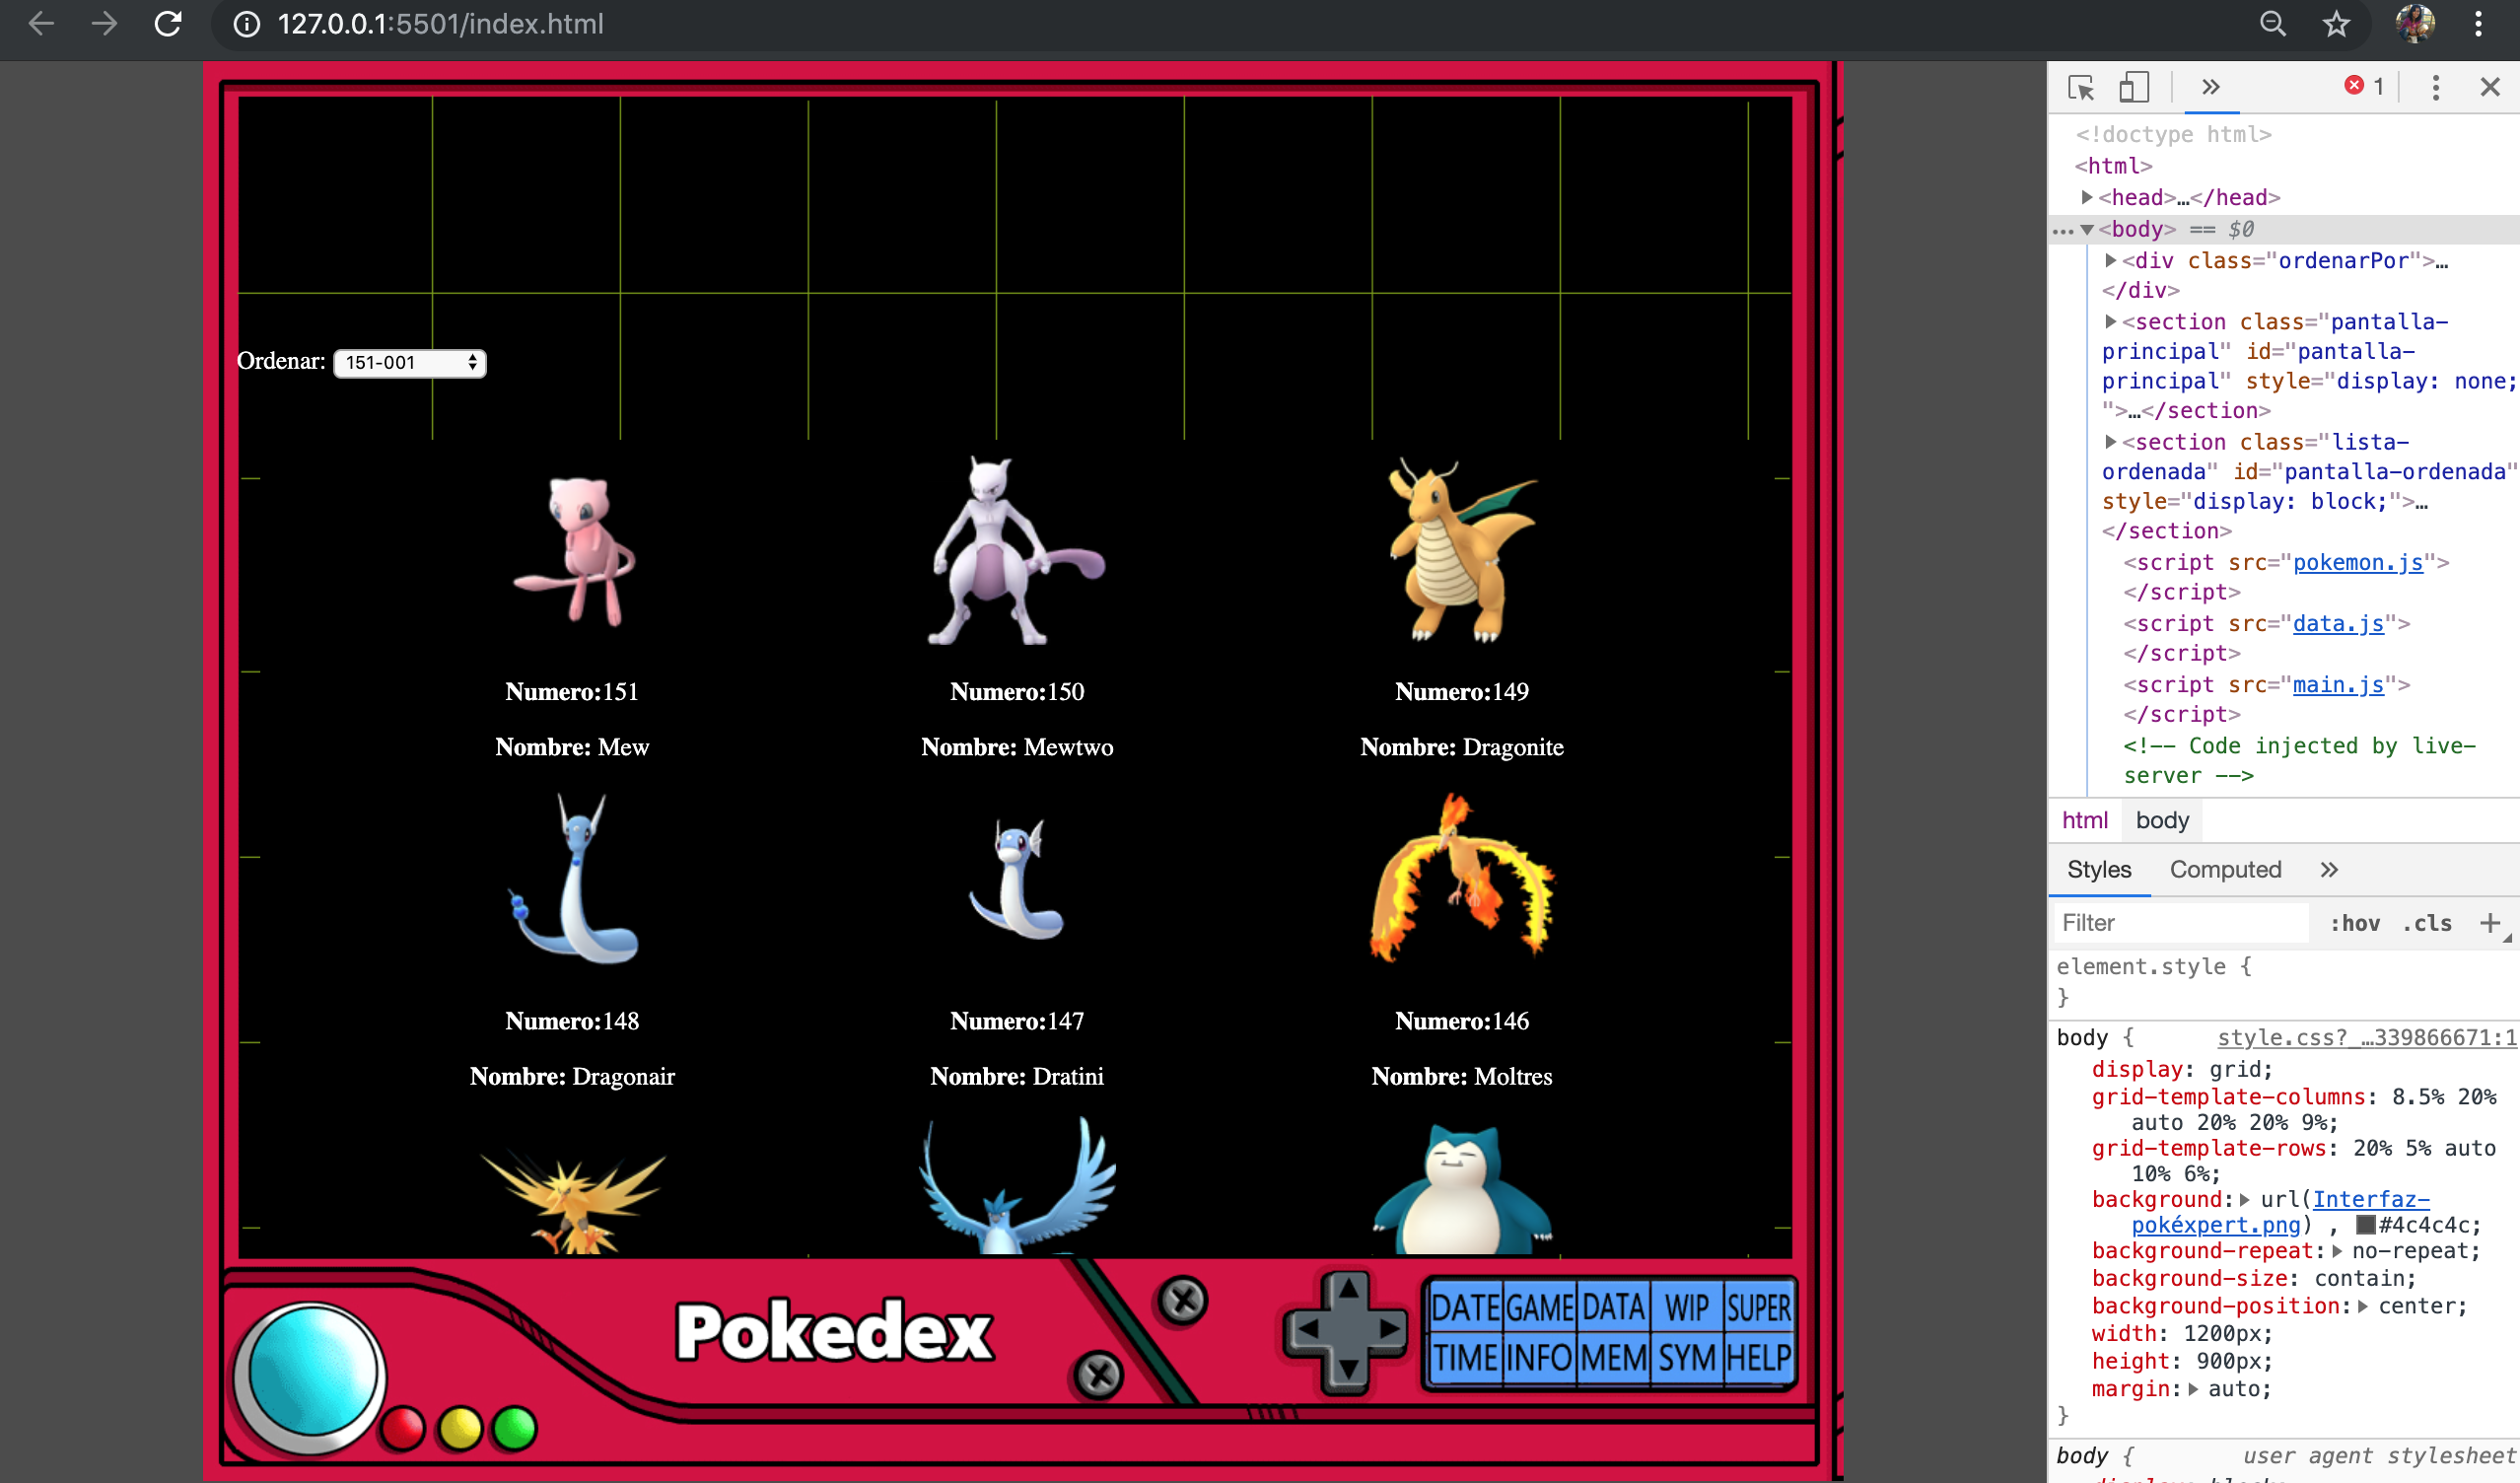
Task: Switch to the Computed tab
Action: coord(2225,869)
